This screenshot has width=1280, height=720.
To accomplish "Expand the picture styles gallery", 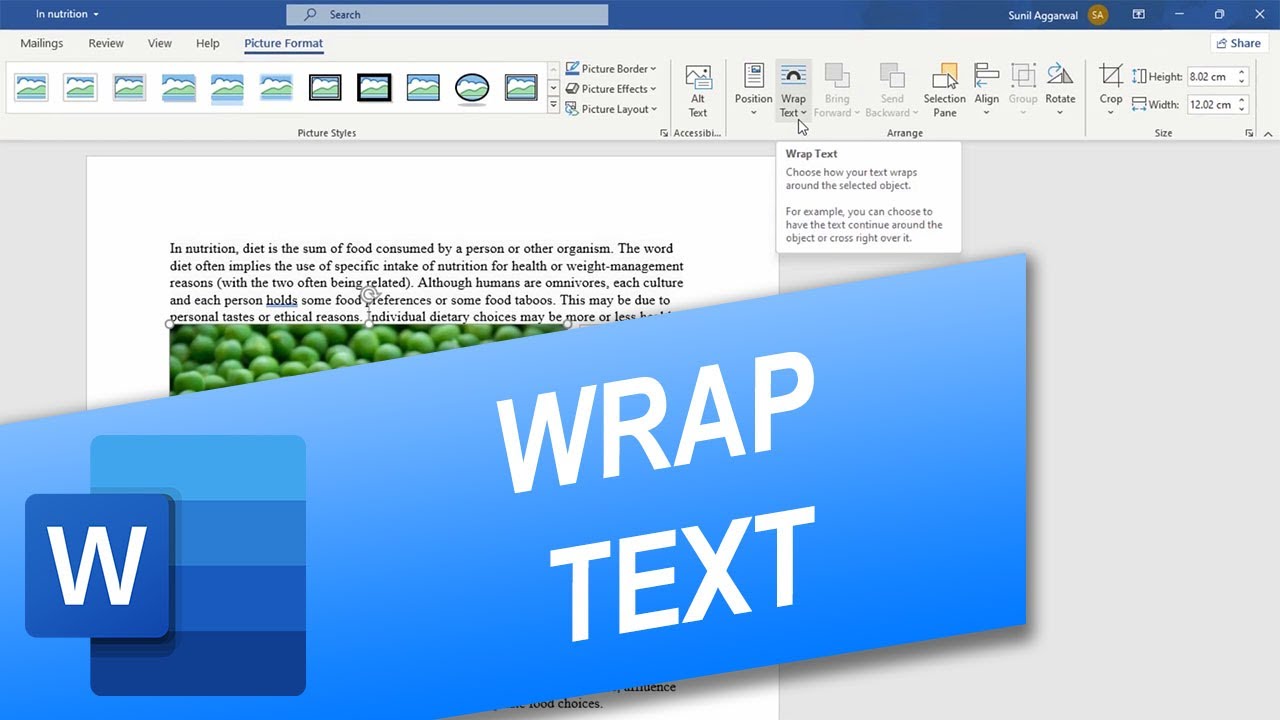I will (553, 108).
